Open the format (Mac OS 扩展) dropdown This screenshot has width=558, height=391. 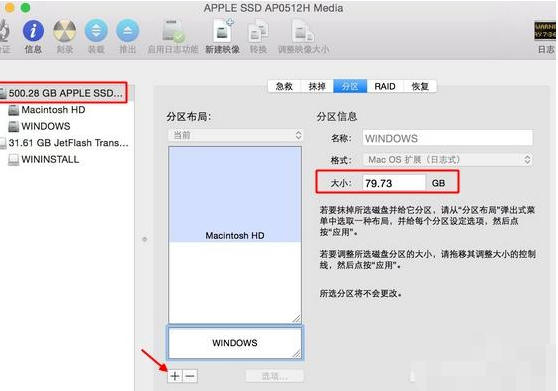click(x=448, y=159)
